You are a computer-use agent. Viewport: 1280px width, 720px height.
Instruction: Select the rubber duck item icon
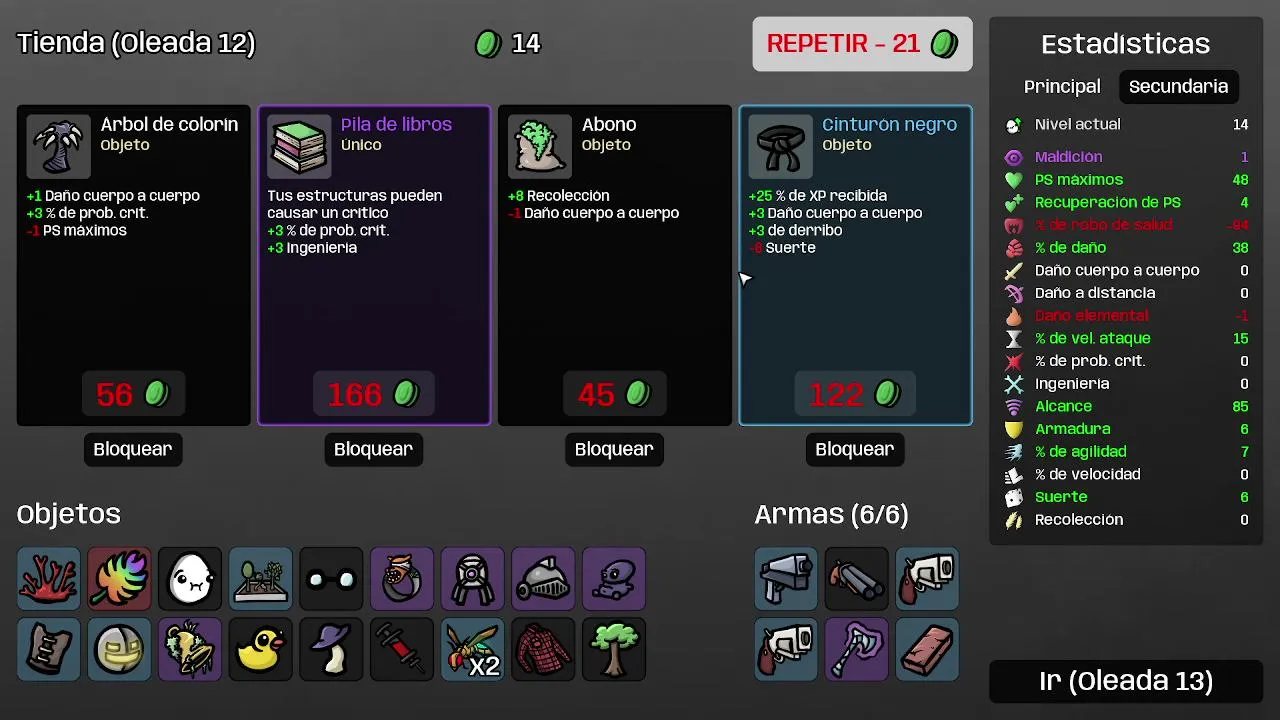260,649
